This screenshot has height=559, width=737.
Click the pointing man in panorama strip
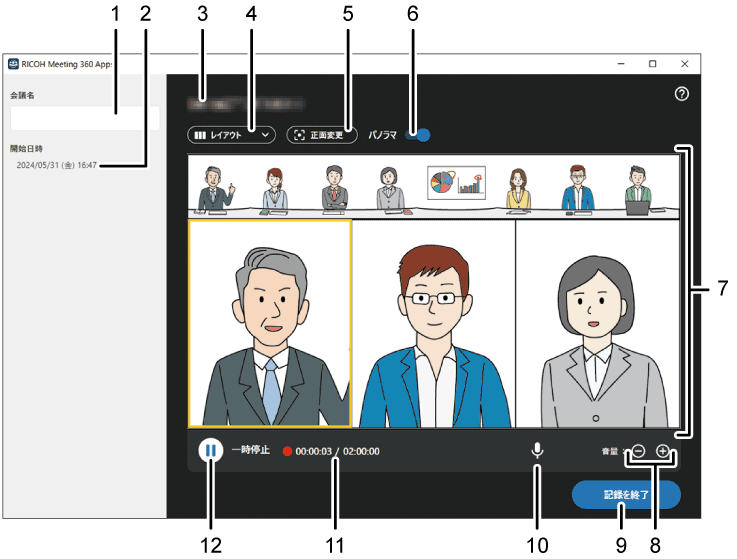click(215, 189)
